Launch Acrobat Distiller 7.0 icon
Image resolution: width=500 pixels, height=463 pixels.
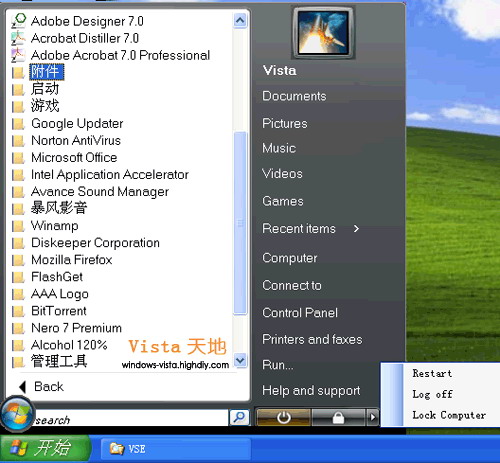coord(18,38)
